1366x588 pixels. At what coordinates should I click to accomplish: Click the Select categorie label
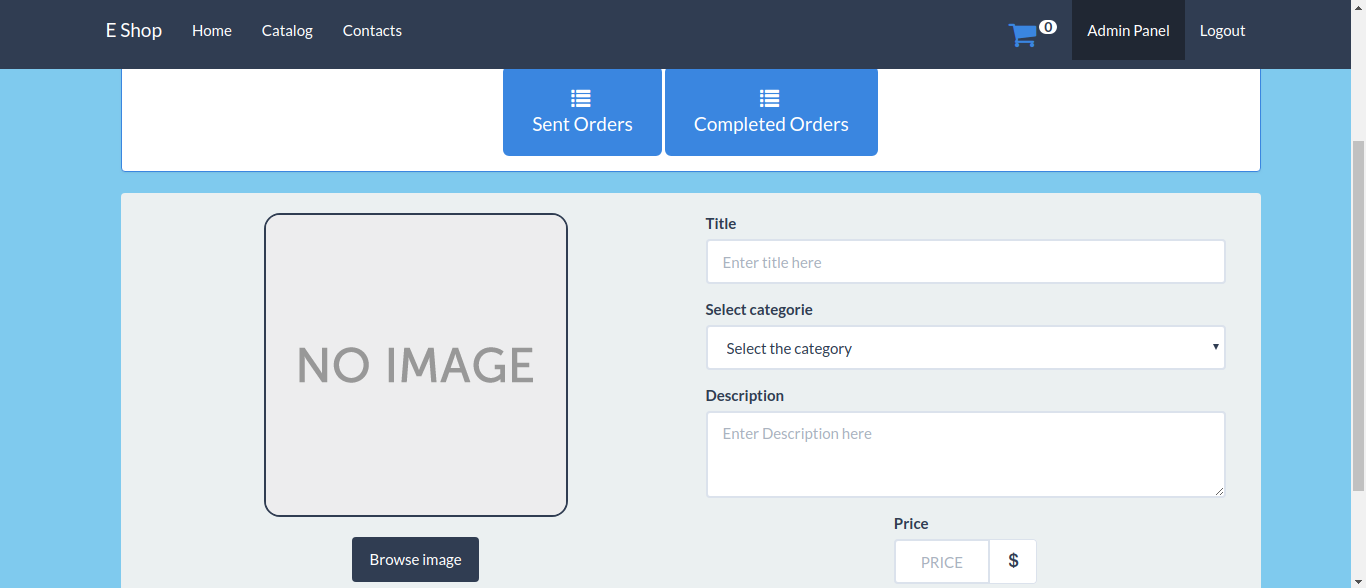[759, 309]
